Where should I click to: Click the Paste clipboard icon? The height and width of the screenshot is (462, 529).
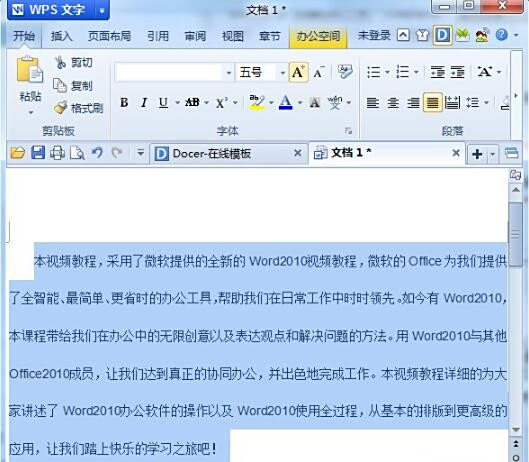tap(30, 70)
